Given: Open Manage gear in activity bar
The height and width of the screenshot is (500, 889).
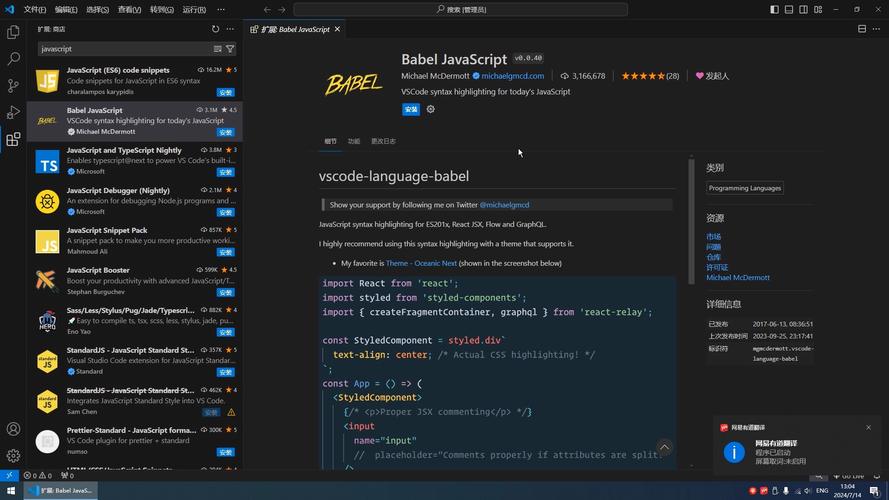Looking at the screenshot, I should tap(13, 455).
